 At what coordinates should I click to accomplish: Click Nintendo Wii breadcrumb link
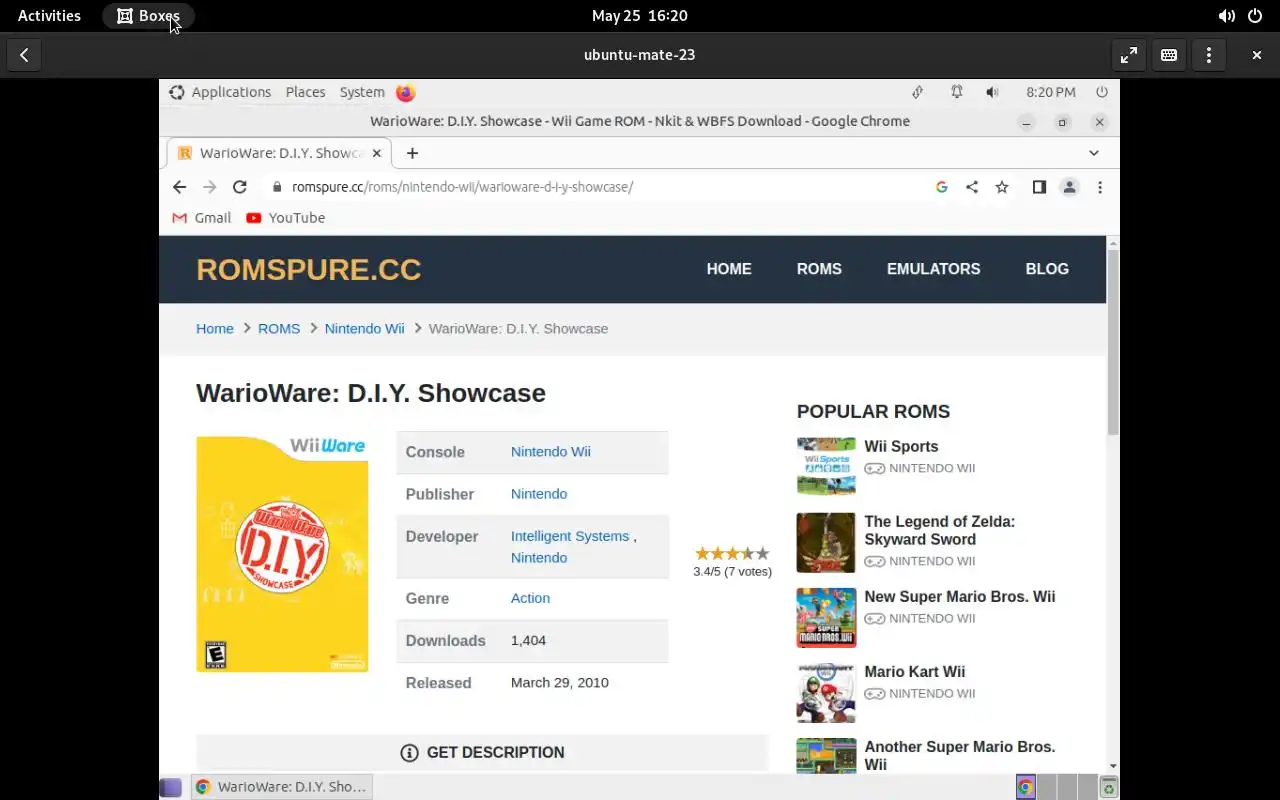coord(364,328)
